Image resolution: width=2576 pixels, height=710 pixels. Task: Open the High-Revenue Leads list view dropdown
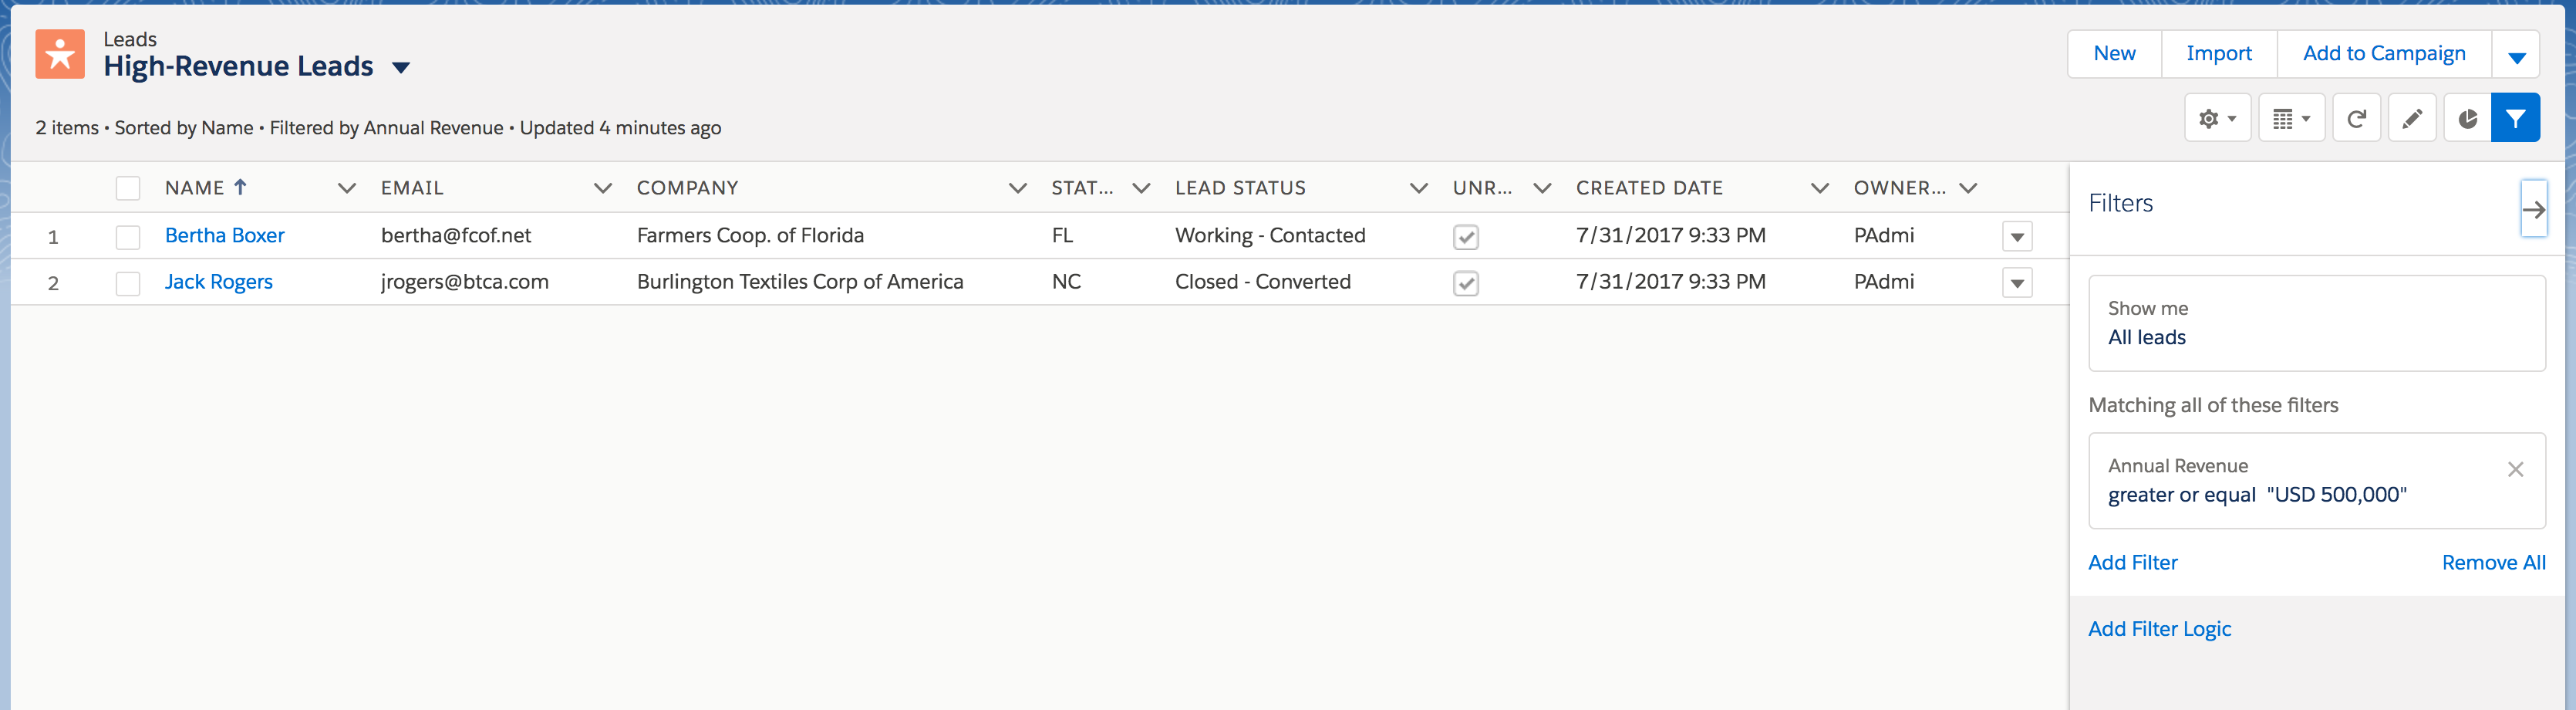(x=401, y=68)
